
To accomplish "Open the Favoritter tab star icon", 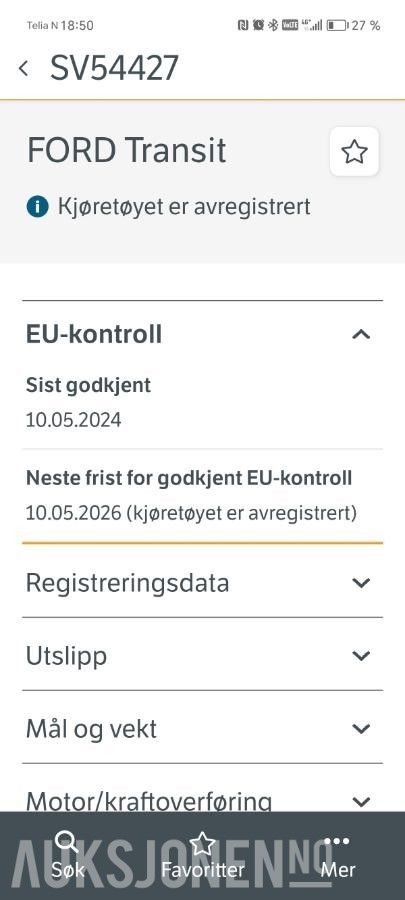I will (202, 843).
